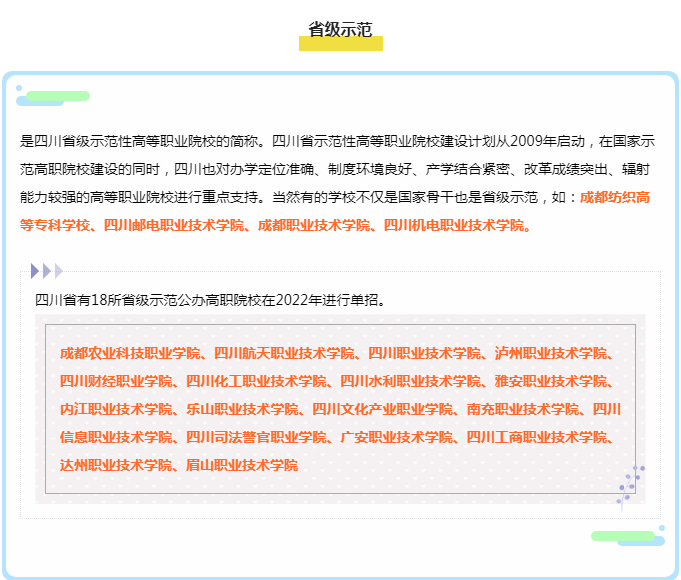The height and width of the screenshot is (580, 681).
Task: Select 内江职业技术学院 text
Action: (116, 409)
